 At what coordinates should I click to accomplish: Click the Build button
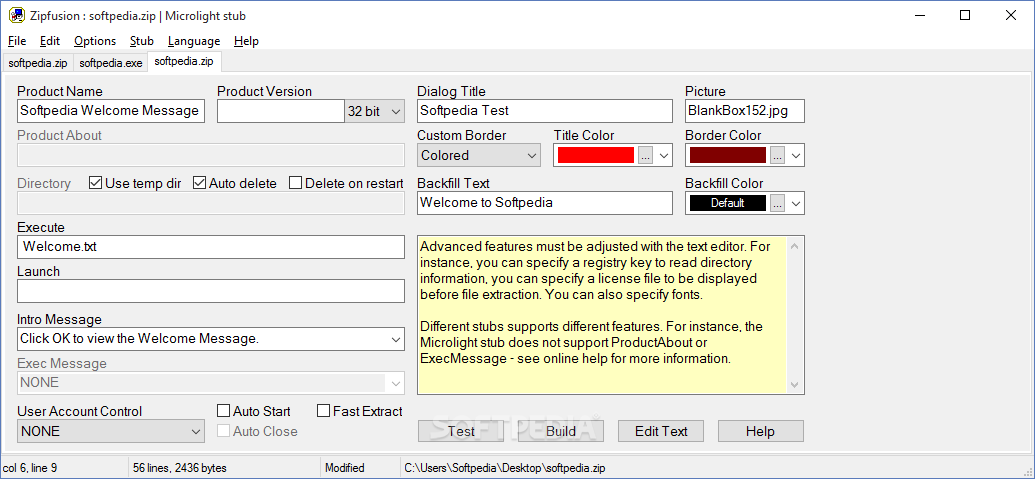tap(561, 431)
